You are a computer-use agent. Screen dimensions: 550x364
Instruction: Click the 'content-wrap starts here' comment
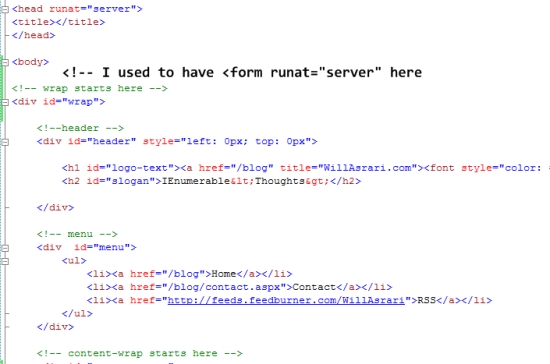(x=140, y=353)
